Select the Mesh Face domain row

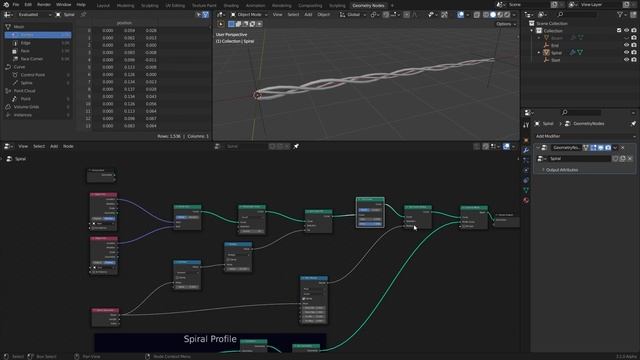(38, 51)
